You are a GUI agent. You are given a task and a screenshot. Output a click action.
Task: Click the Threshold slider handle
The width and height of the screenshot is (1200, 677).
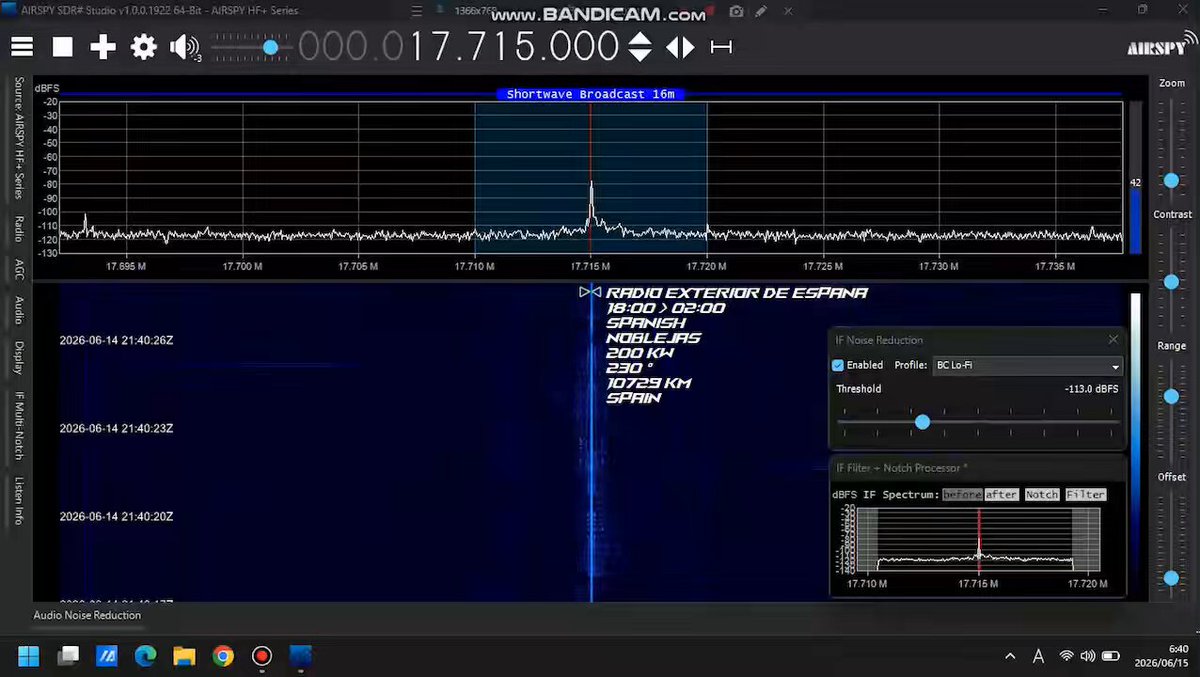922,422
